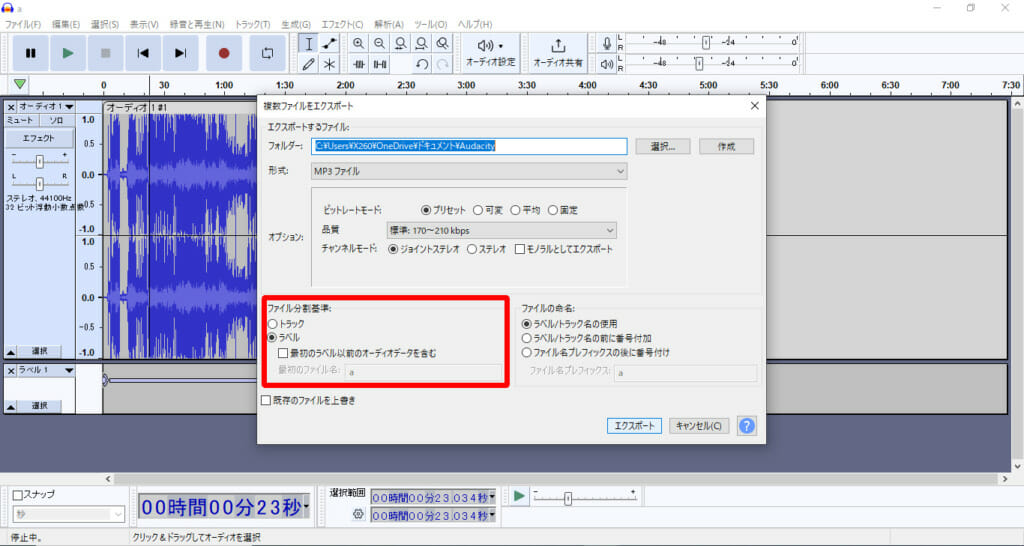Screen dimensions: 1024x546
Task: Click Trim audio outside selection icon
Action: (x=359, y=64)
